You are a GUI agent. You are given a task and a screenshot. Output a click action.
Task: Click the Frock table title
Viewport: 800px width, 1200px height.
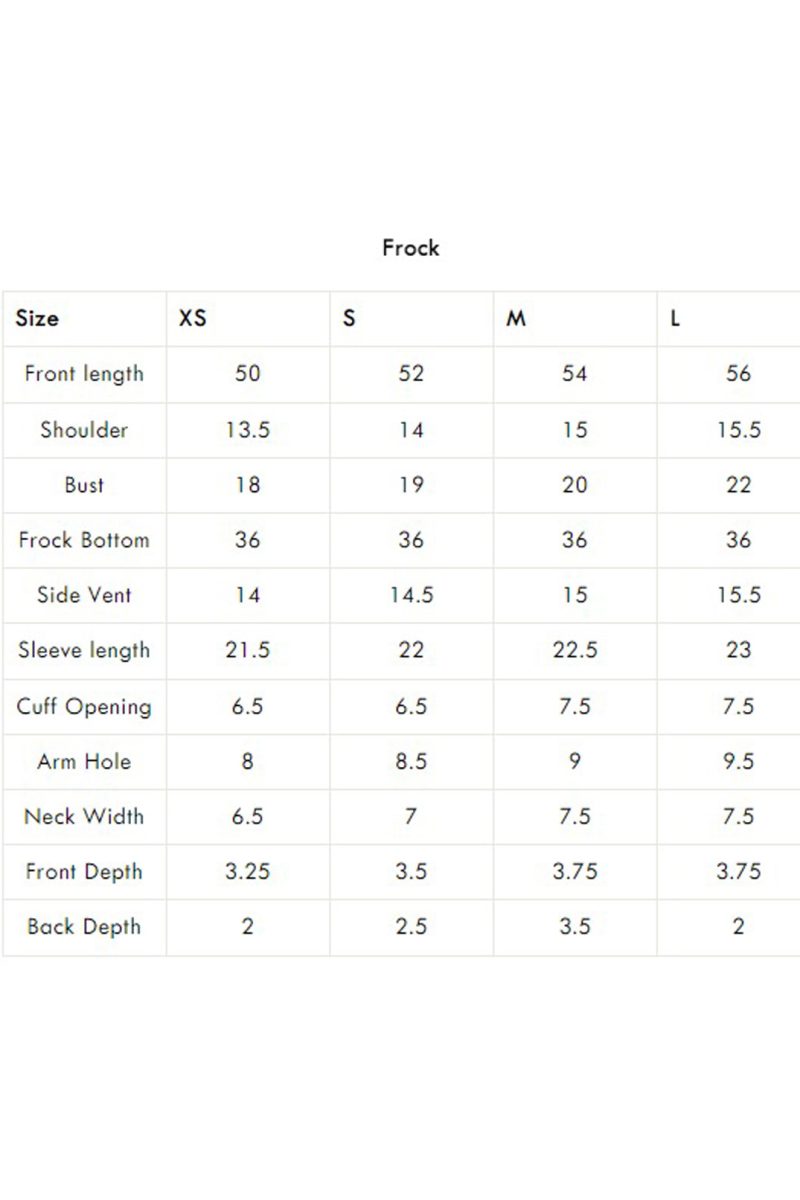coord(410,247)
